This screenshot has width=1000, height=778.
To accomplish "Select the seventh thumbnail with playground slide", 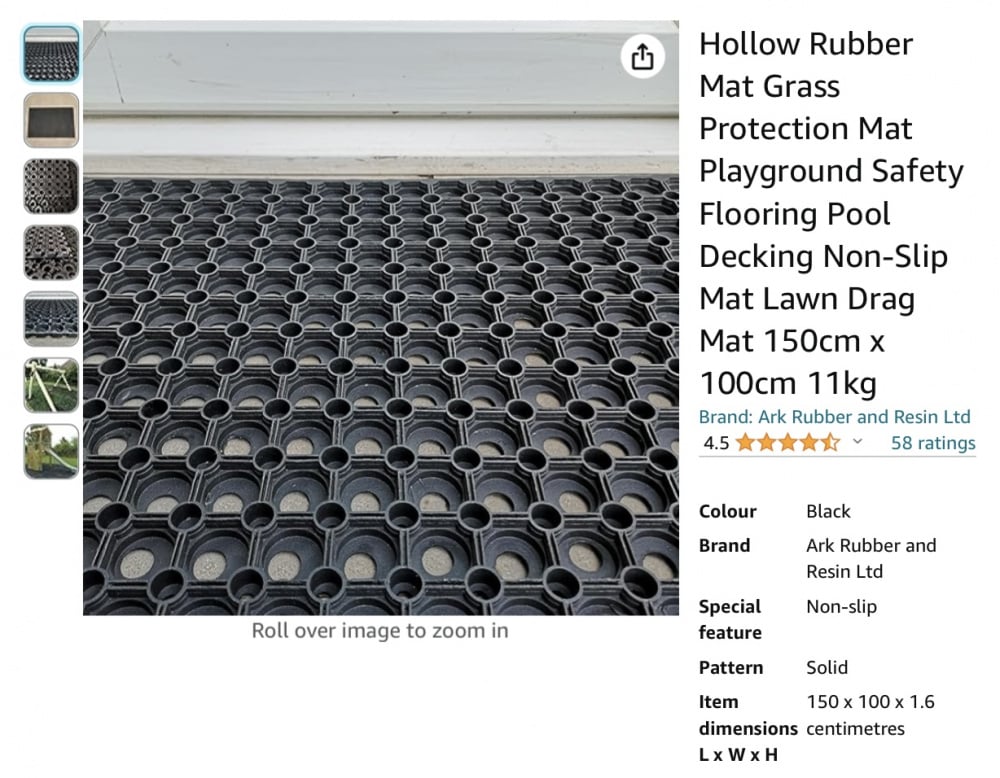I will click(51, 452).
